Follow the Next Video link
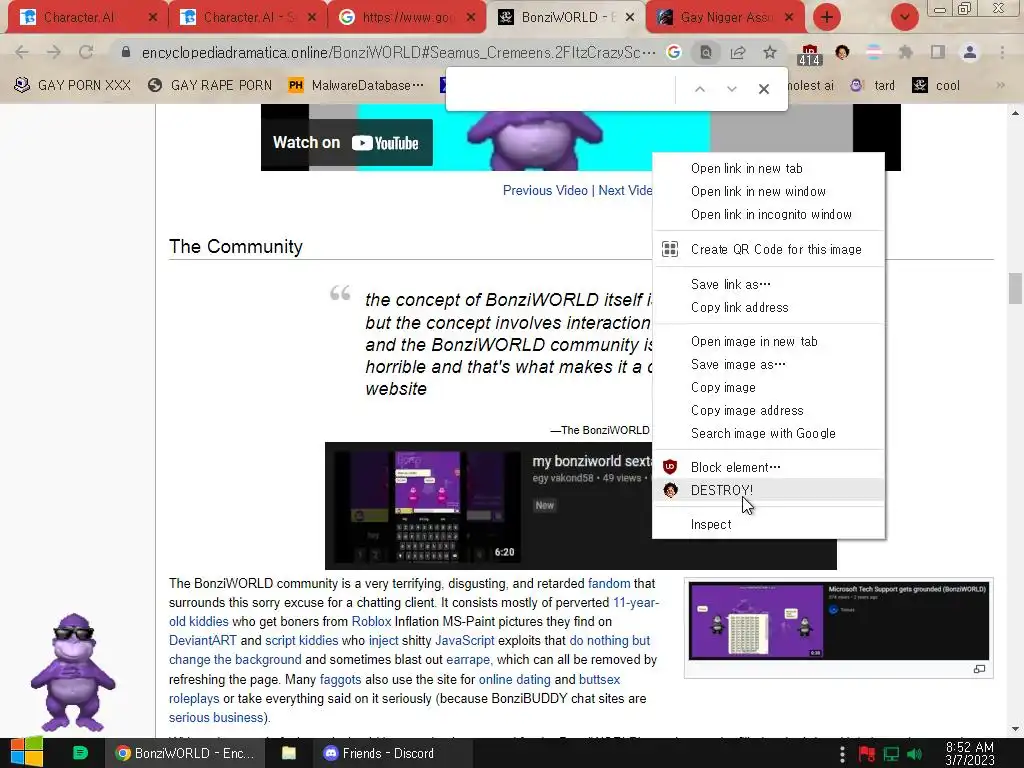The height and width of the screenshot is (768, 1024). 625,190
